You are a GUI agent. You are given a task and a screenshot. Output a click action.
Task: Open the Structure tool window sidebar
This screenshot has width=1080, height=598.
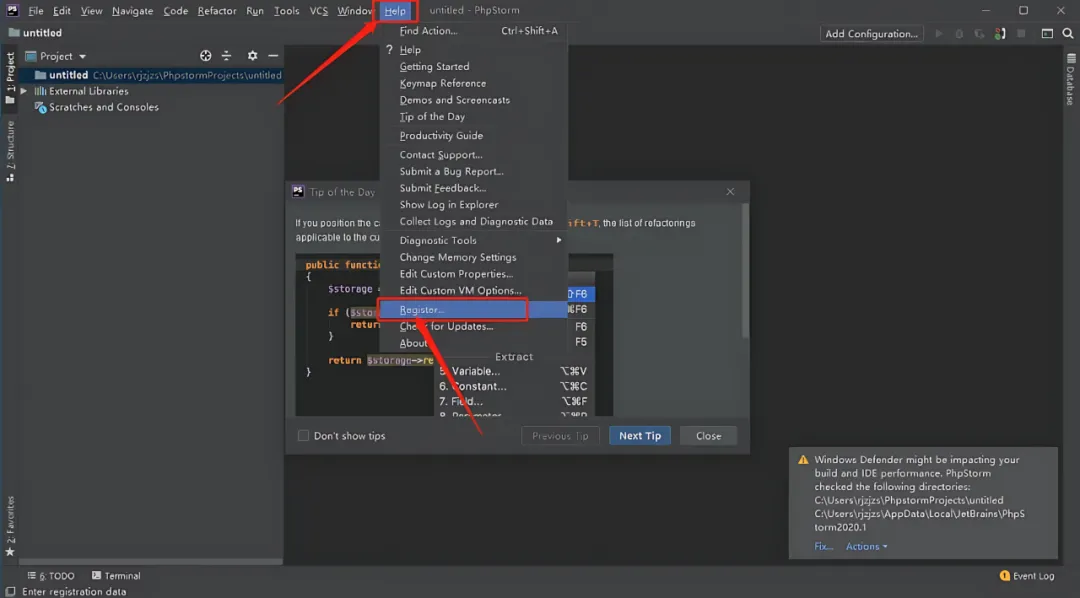10,151
